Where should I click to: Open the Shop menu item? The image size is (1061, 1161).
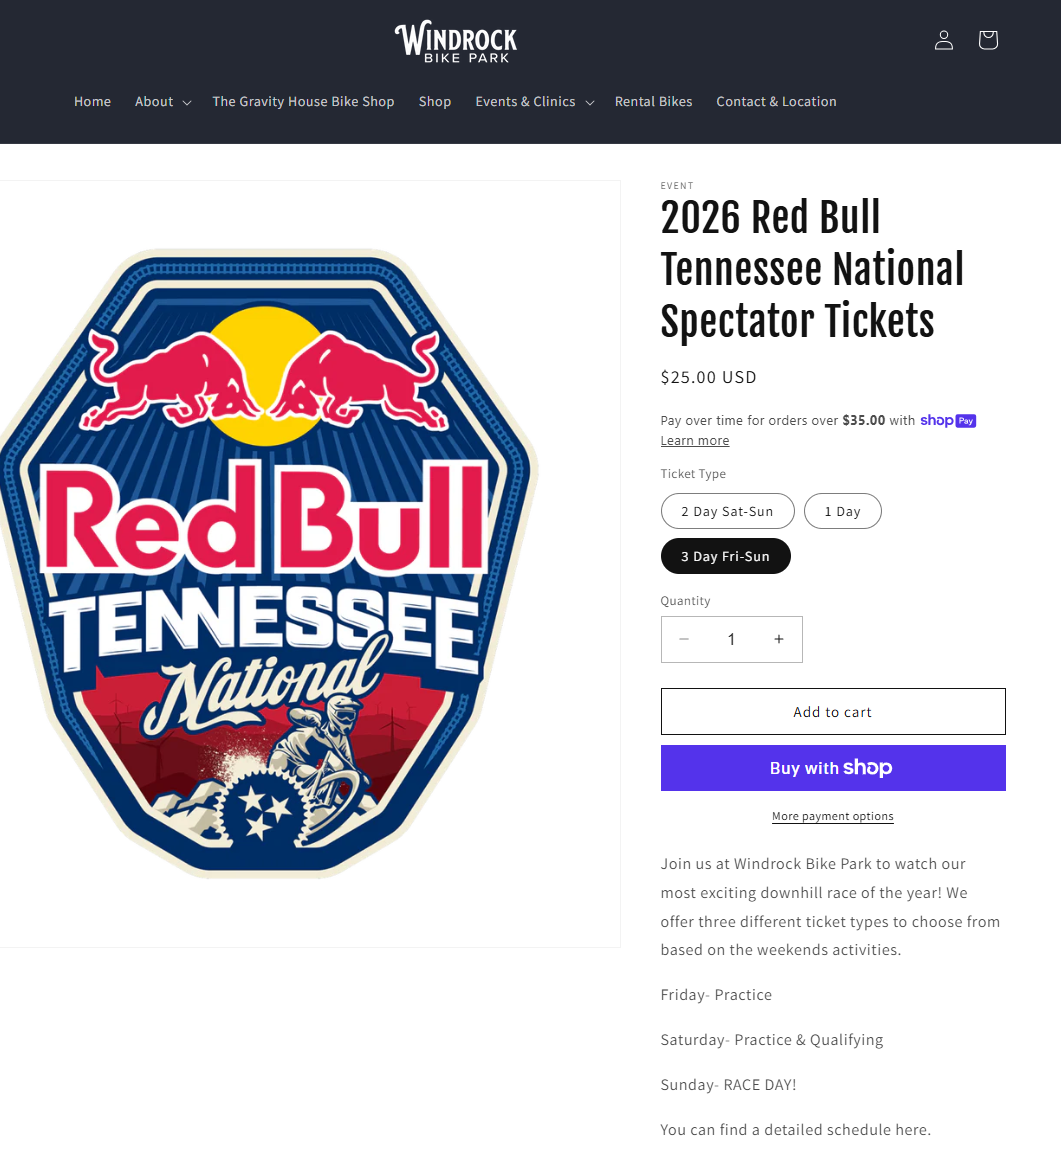(x=435, y=102)
